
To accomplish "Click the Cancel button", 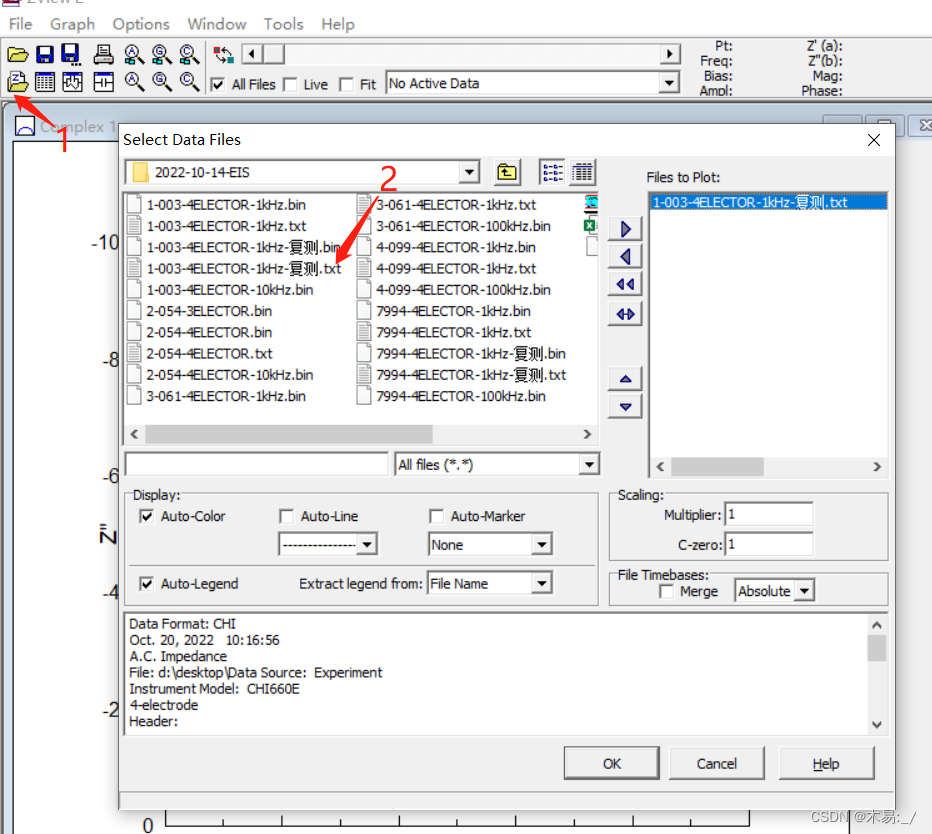I will pyautogui.click(x=717, y=763).
